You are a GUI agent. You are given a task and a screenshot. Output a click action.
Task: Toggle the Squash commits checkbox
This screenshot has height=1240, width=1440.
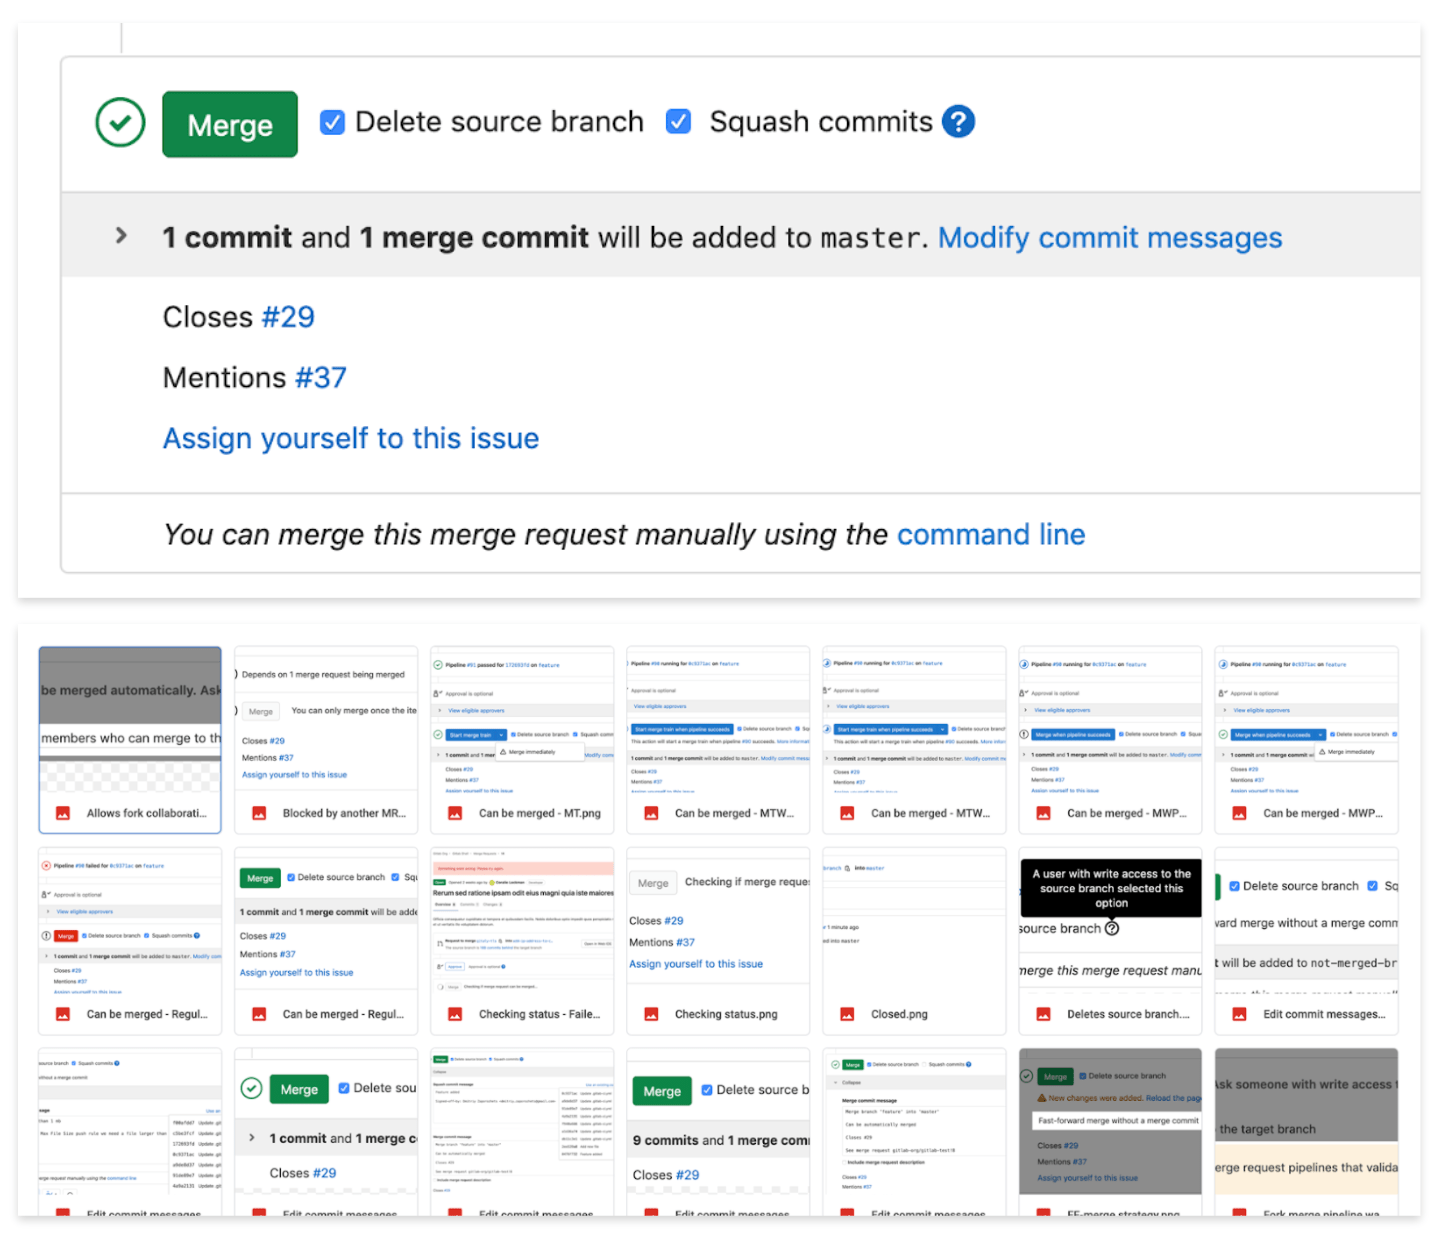[x=678, y=122]
